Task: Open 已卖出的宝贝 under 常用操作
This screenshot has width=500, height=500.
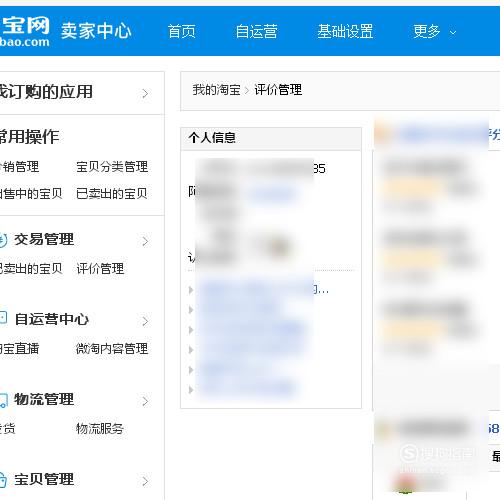Action: 112,193
